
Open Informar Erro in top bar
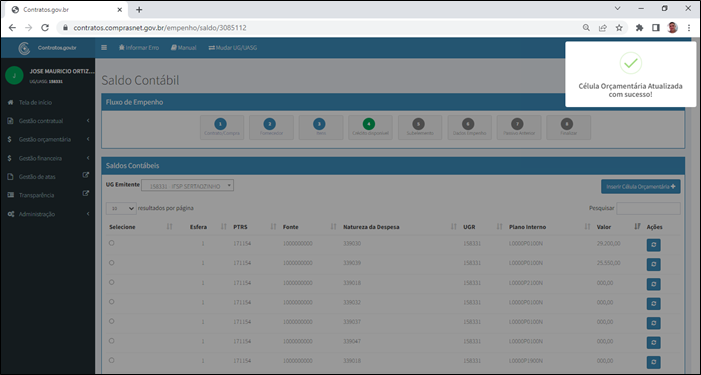(x=139, y=48)
